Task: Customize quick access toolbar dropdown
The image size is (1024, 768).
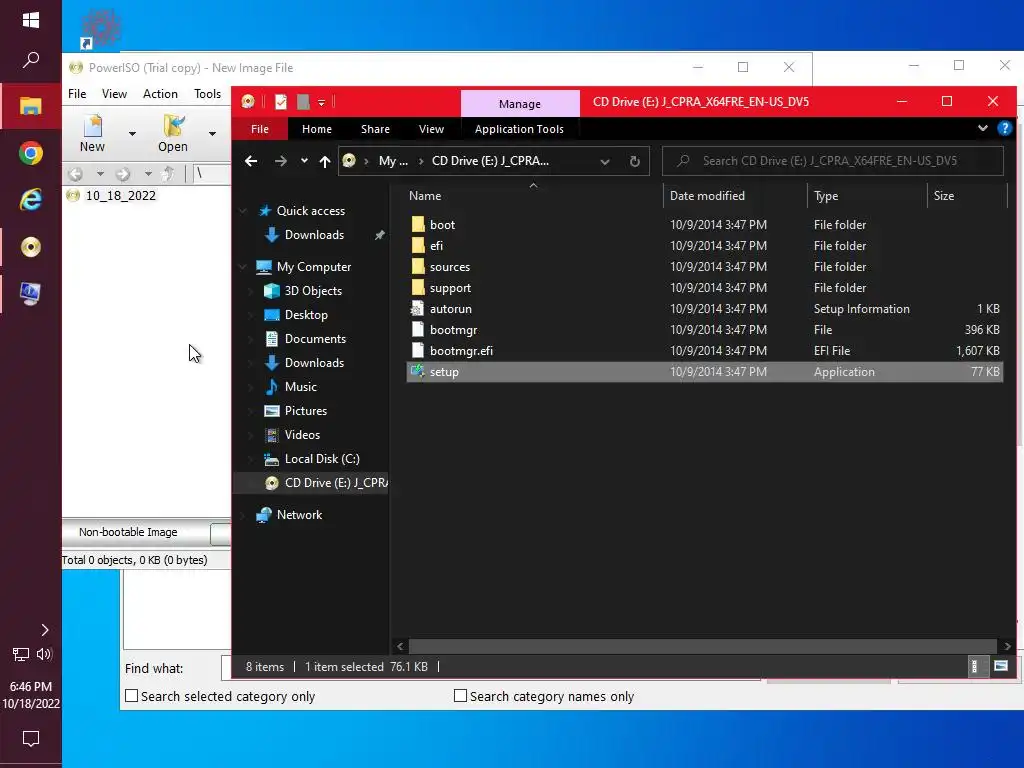Action: tap(321, 103)
